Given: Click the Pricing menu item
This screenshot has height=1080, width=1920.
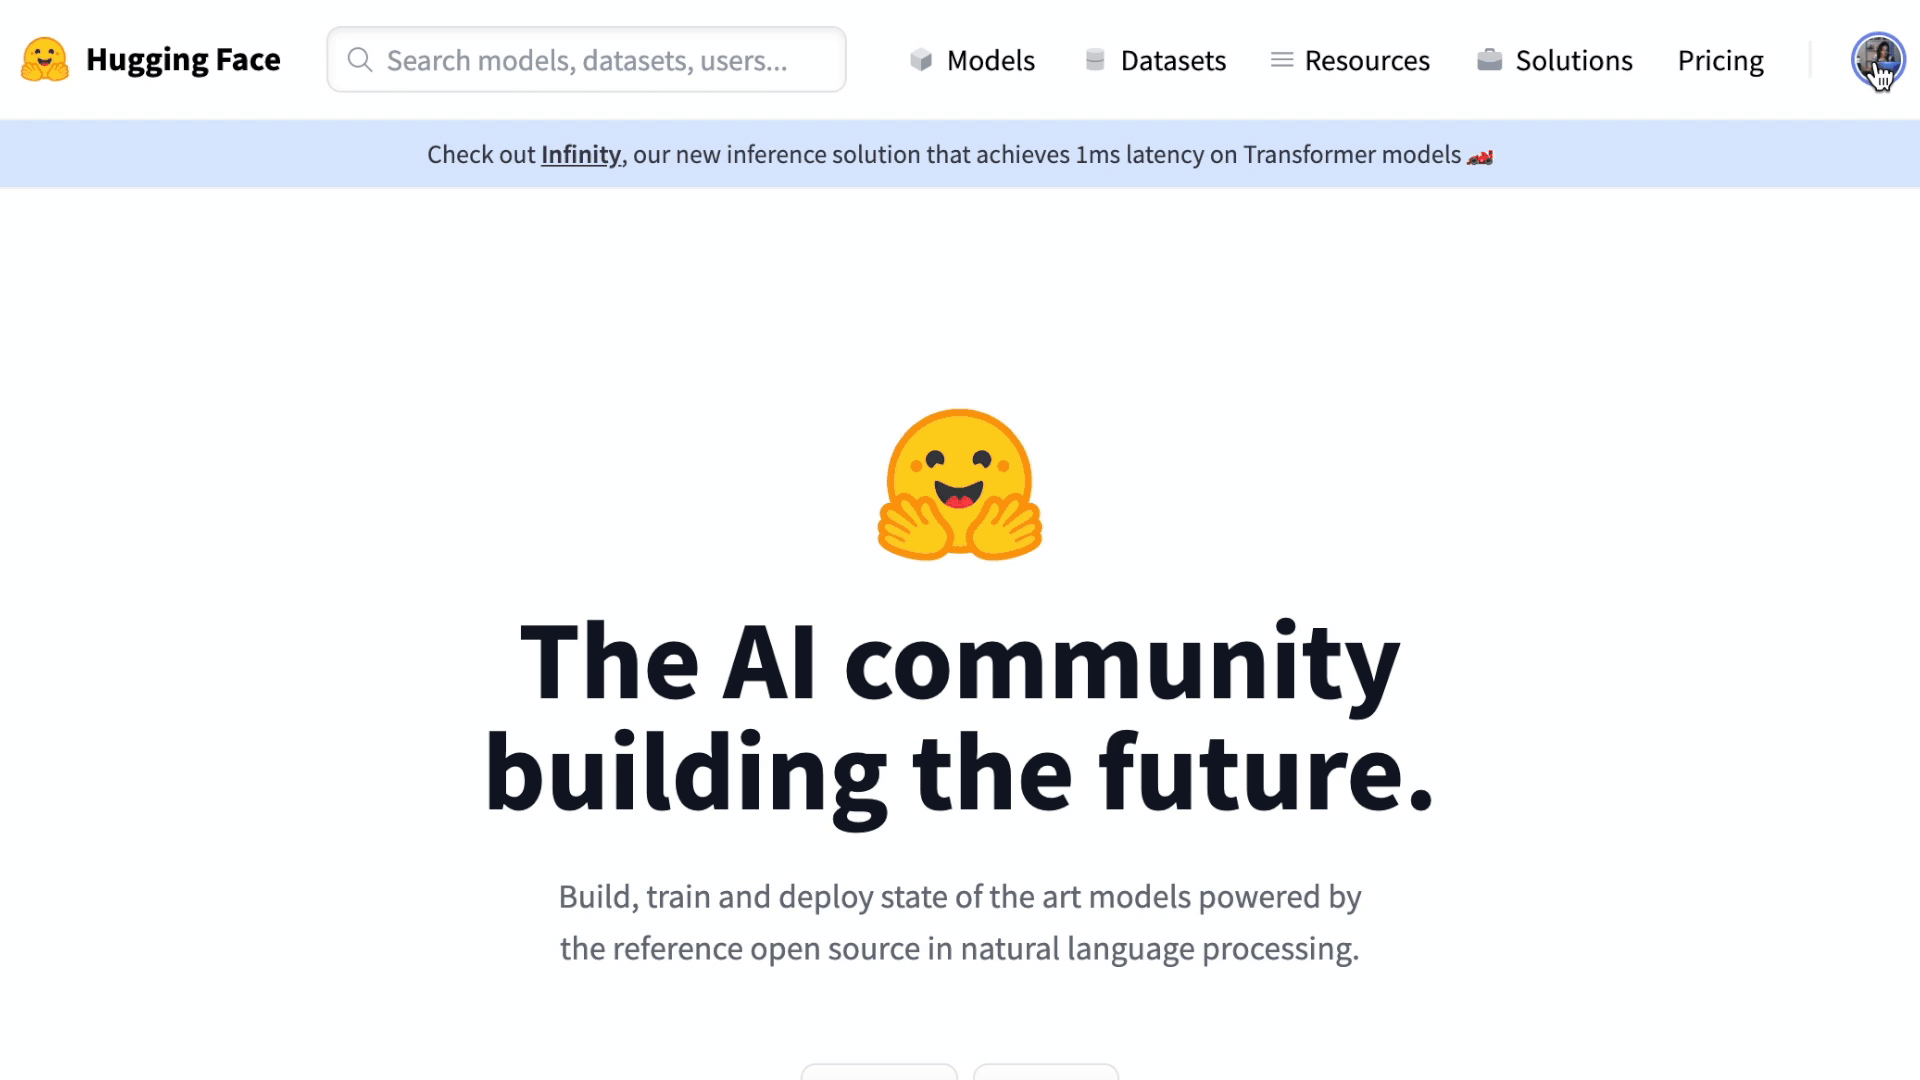Looking at the screenshot, I should [1721, 59].
